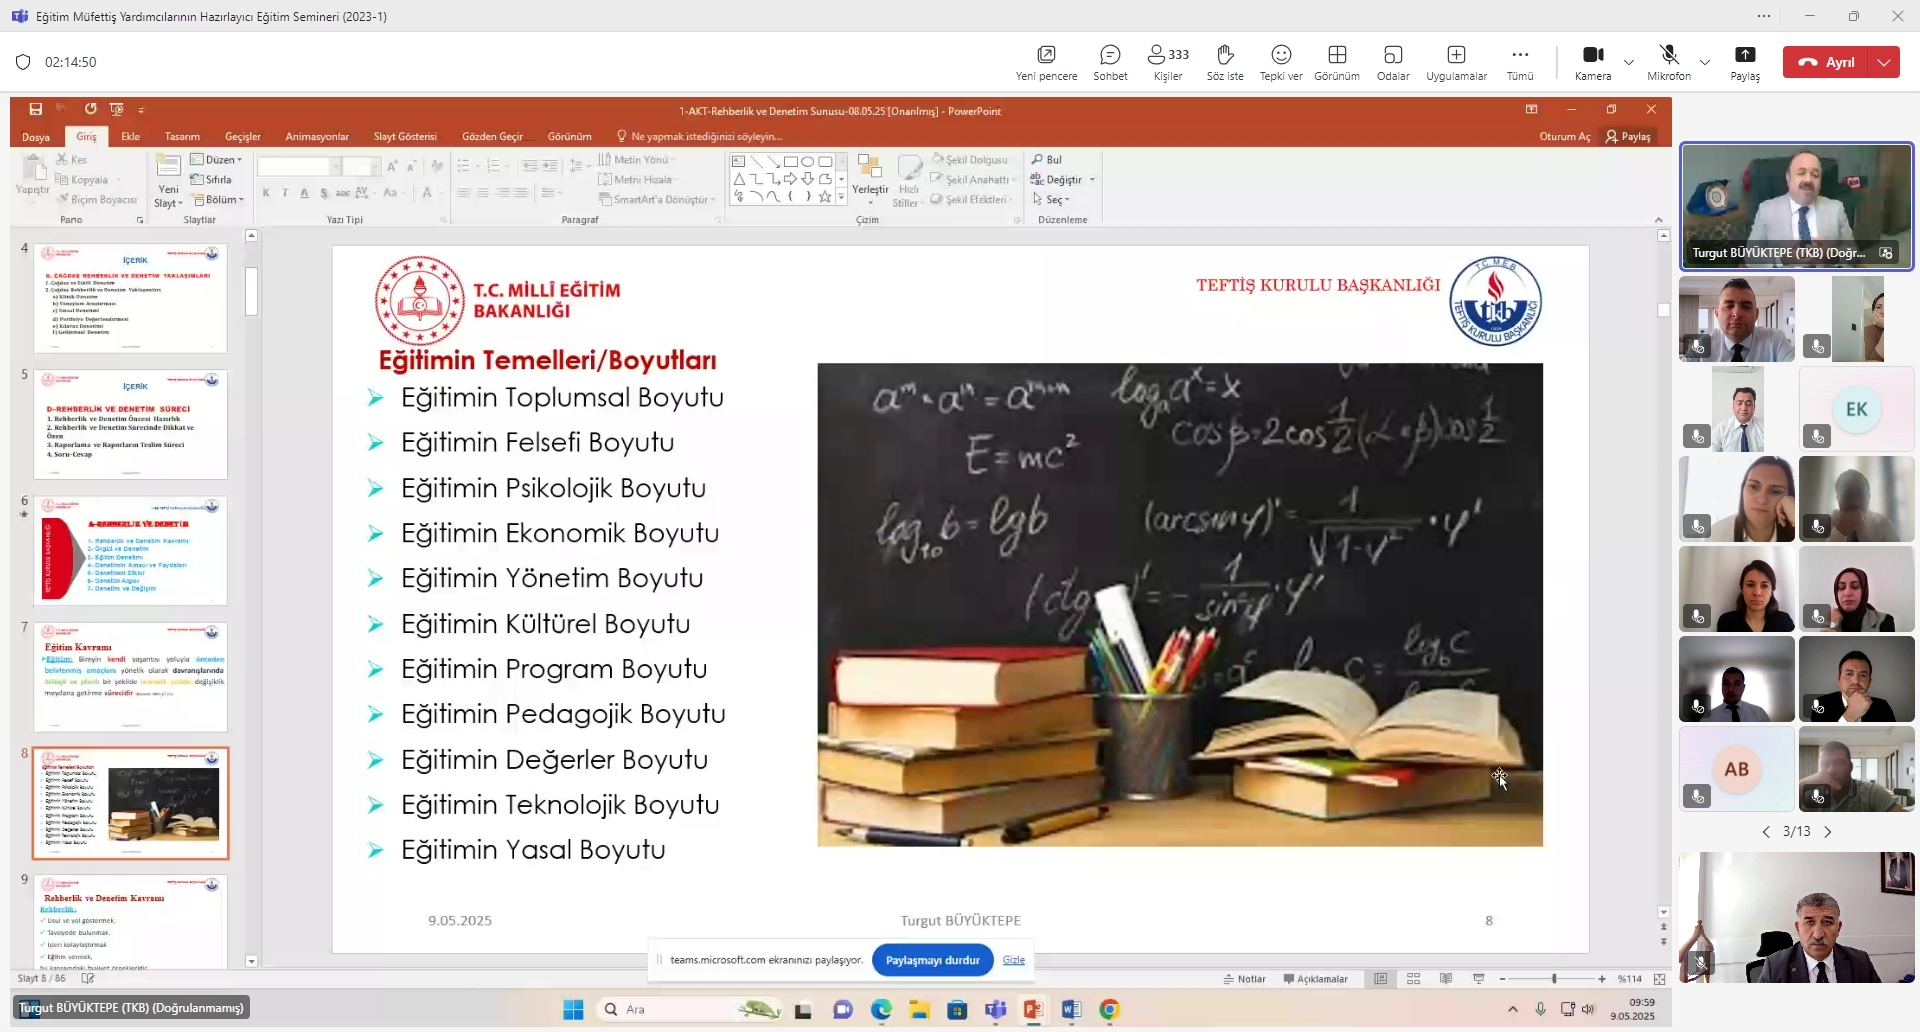
Task: Open Customize Quick Access Toolbar arrow
Action: pyautogui.click(x=141, y=110)
